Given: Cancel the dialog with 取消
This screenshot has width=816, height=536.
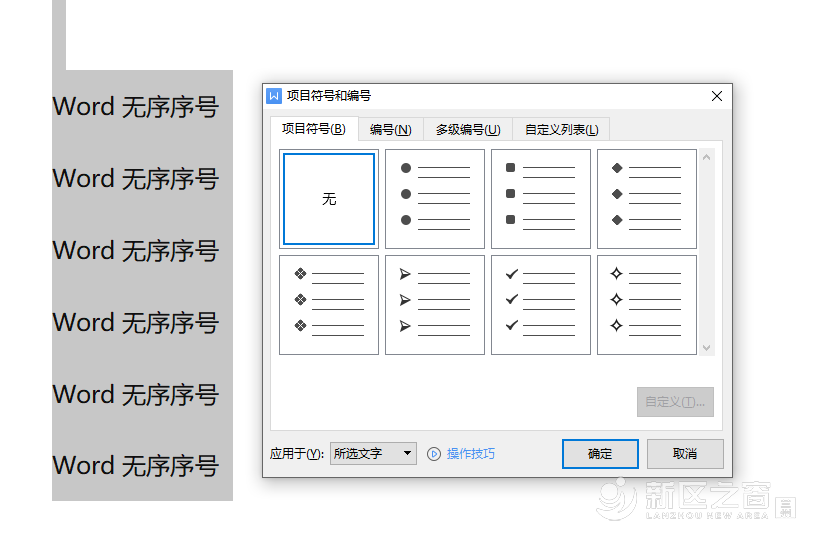Looking at the screenshot, I should pos(685,454).
